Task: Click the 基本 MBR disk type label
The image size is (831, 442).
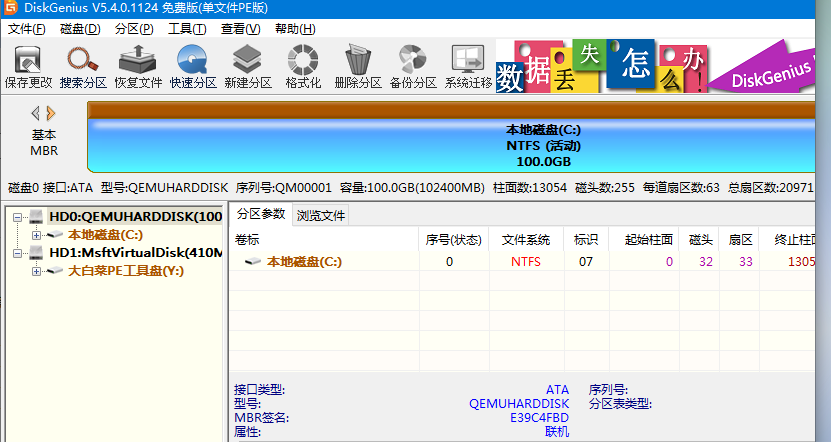Action: tap(43, 143)
